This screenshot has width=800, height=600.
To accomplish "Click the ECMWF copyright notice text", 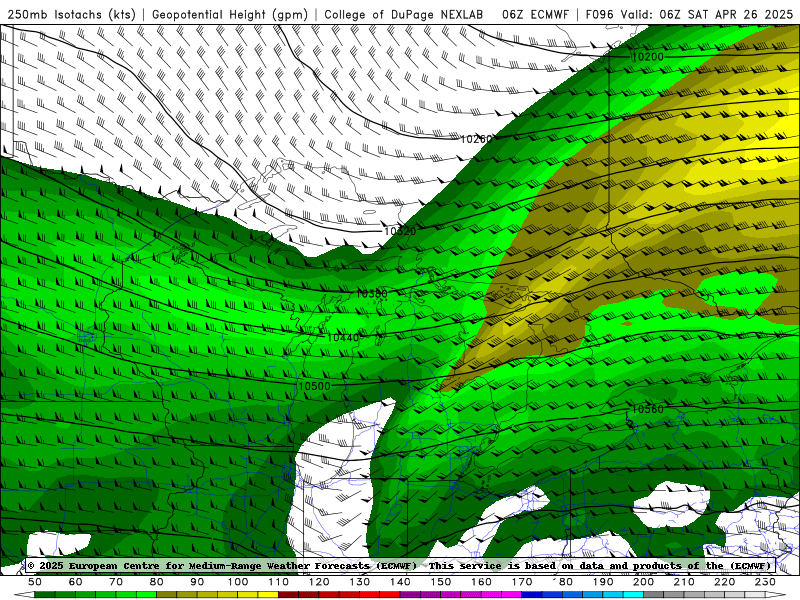I will click(399, 566).
